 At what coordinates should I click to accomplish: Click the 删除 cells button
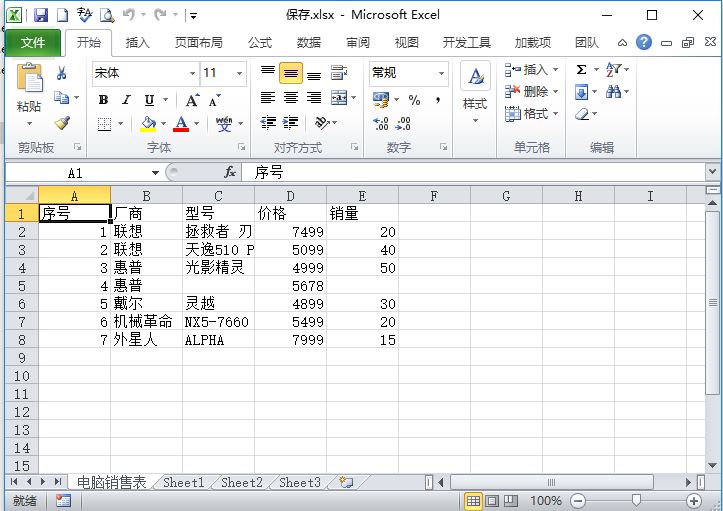coord(531,91)
